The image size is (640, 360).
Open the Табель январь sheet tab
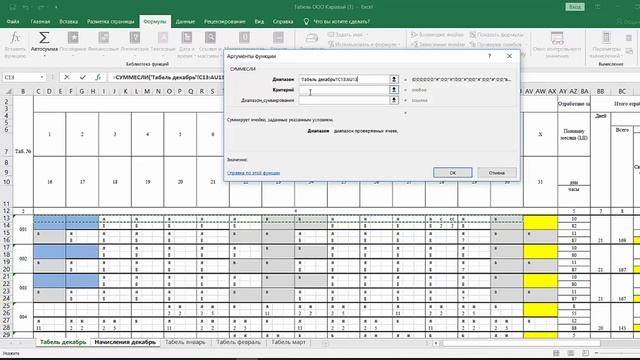(185, 342)
